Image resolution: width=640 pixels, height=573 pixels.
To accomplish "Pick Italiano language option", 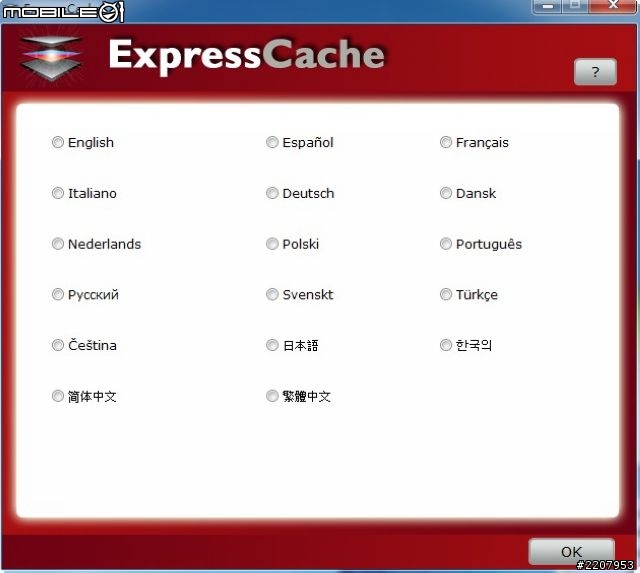I will (58, 193).
